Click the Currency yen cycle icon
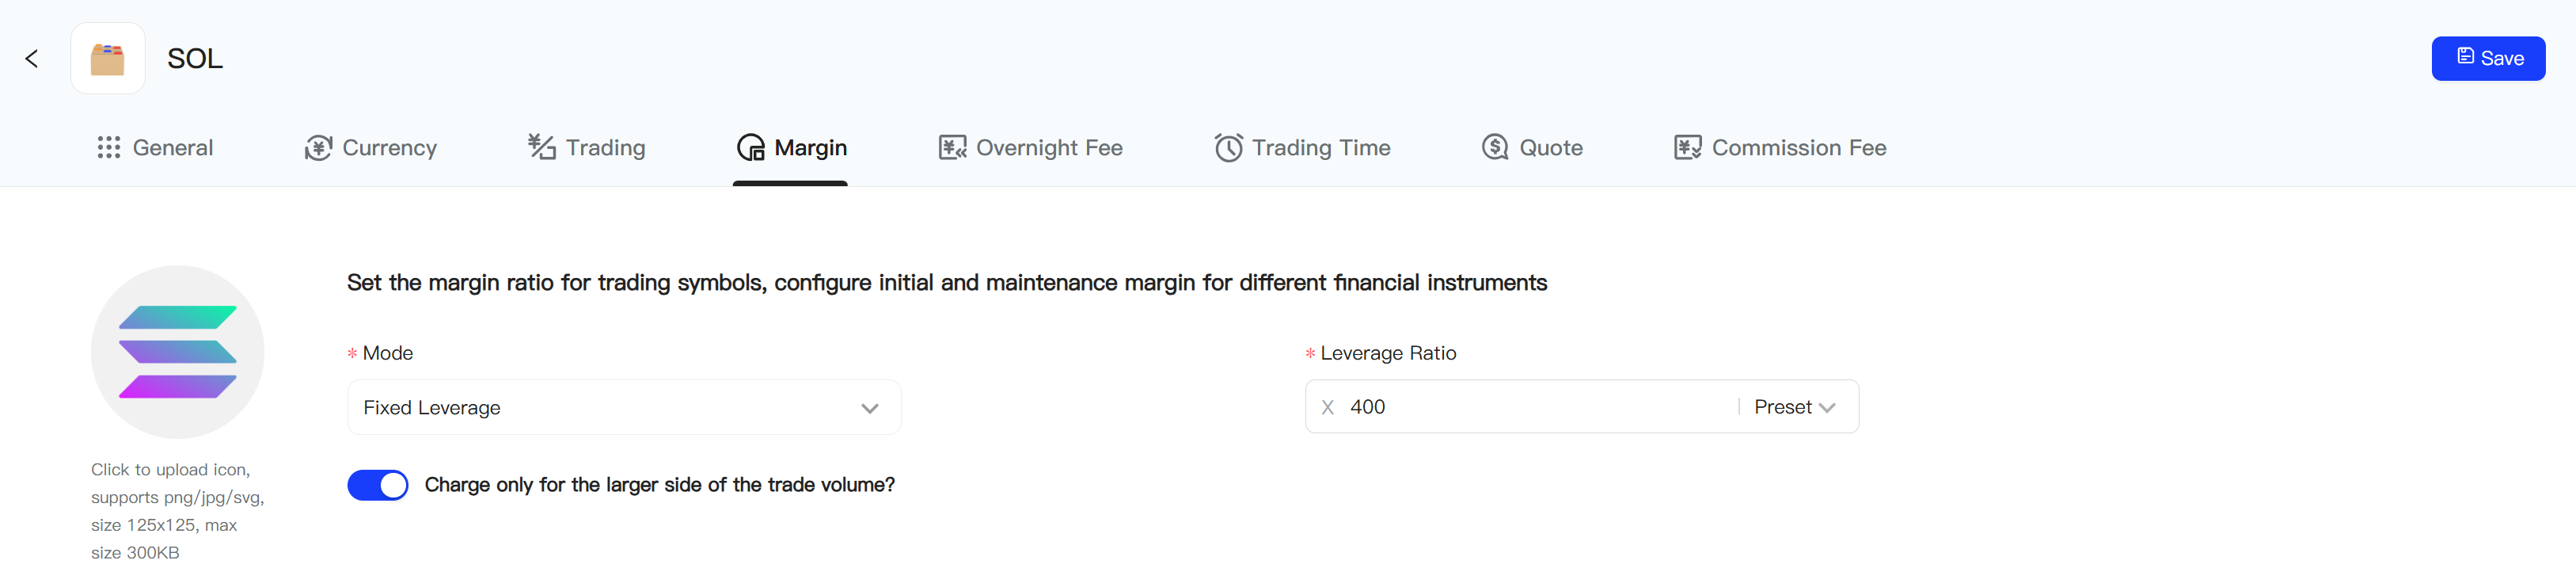This screenshot has width=2576, height=587. coord(318,148)
